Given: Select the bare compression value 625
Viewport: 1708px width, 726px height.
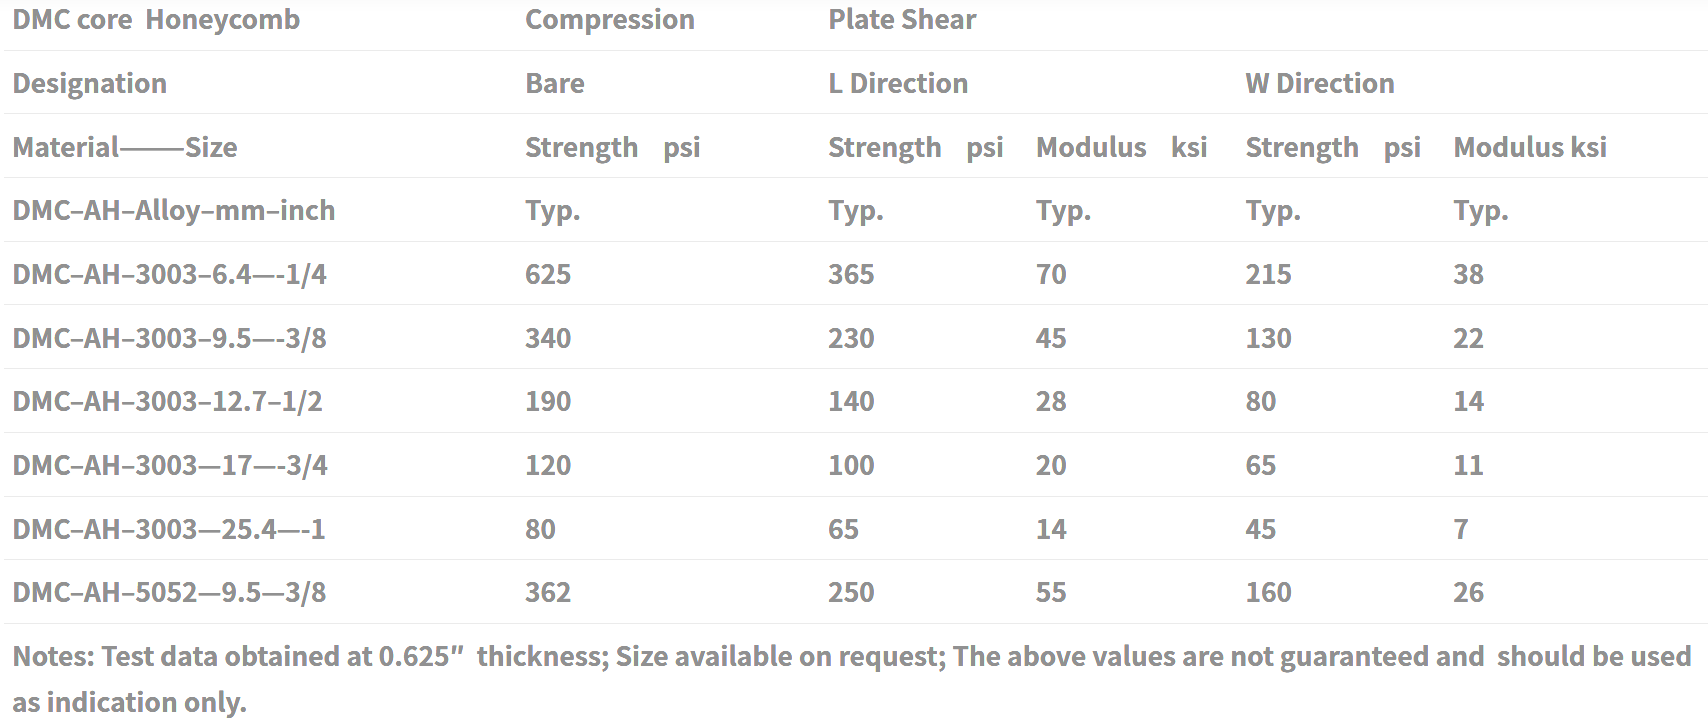Looking at the screenshot, I should tap(548, 274).
